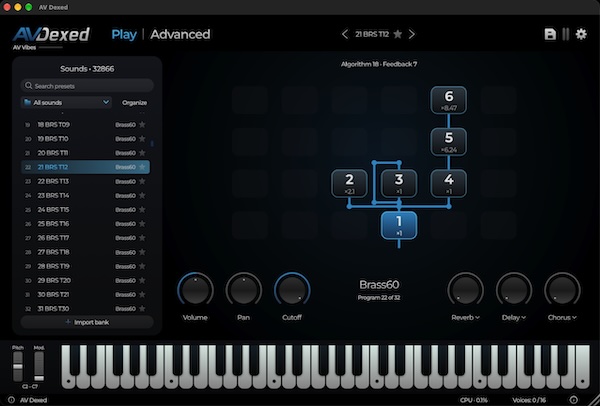Select operator 2 block
This screenshot has height=406, width=600.
(x=349, y=184)
